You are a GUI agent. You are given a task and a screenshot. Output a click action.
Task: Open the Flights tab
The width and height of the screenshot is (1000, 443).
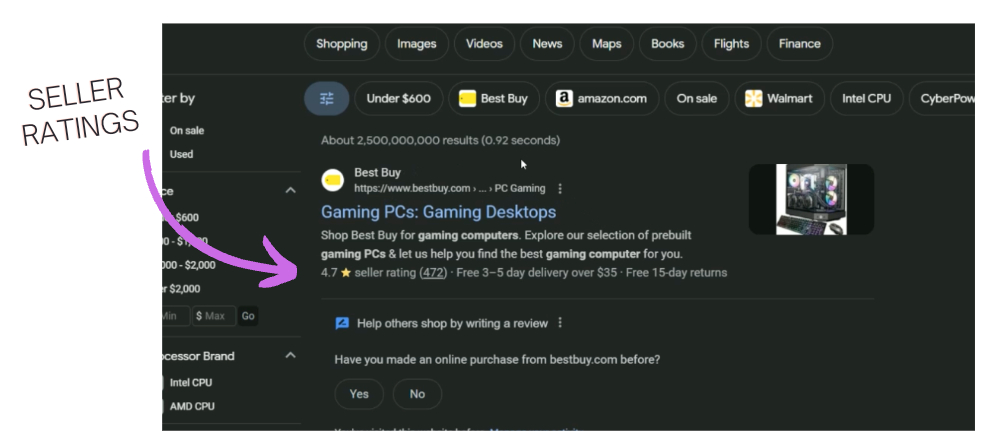coord(731,44)
